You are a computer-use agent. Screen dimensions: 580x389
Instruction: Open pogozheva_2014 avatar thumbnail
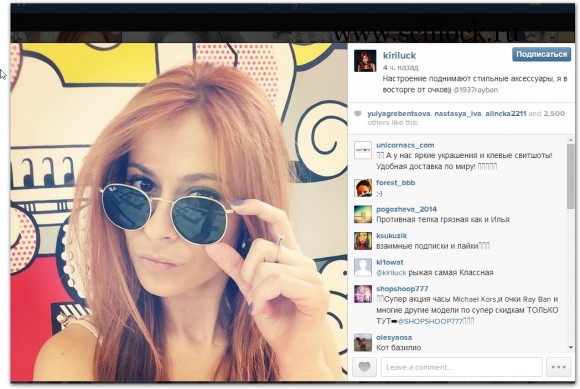tap(363, 214)
